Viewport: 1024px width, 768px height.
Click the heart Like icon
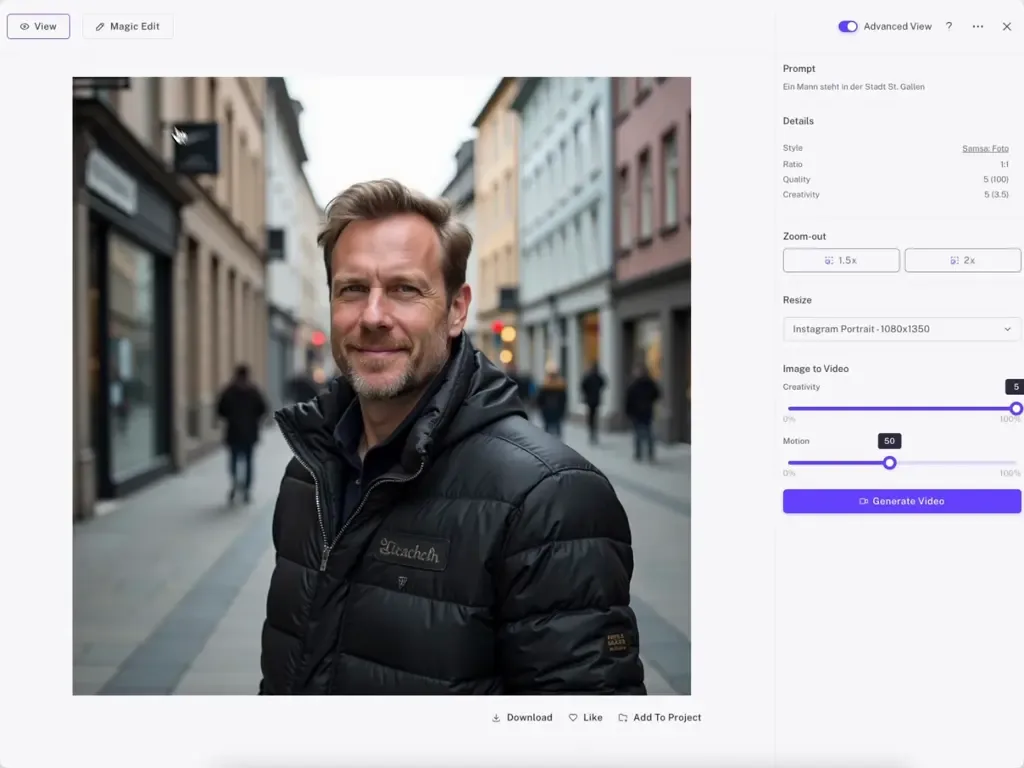pos(573,717)
